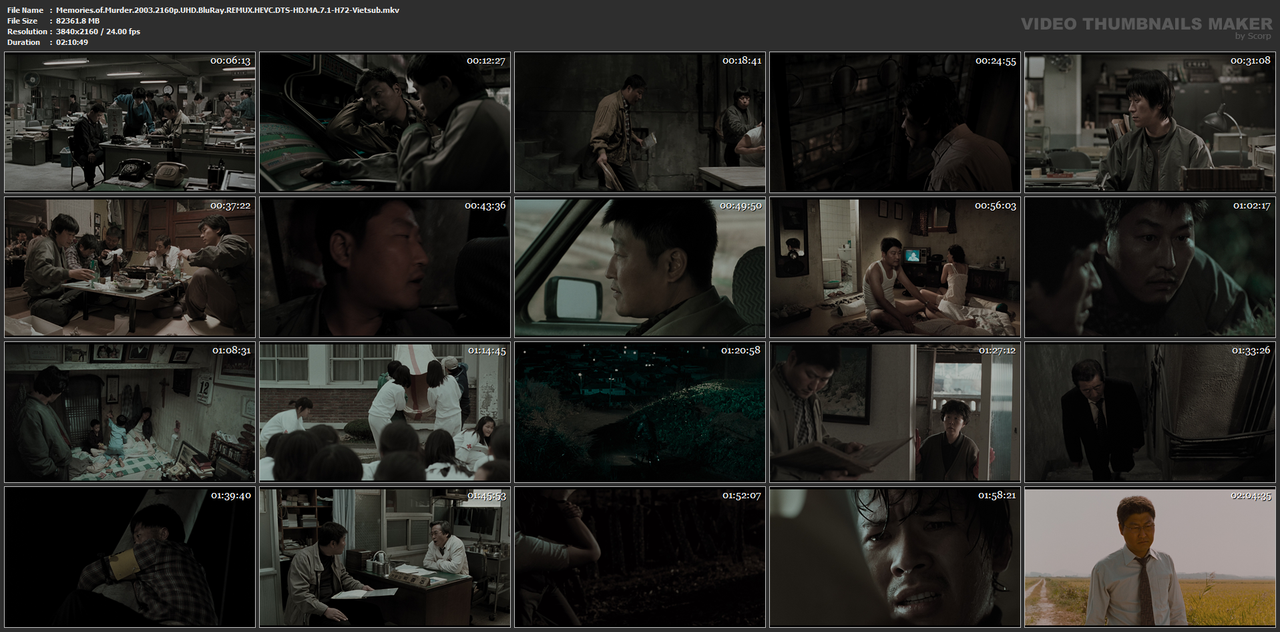
Task: Select the thumbnail timestamped 00:24:55
Action: (x=895, y=122)
